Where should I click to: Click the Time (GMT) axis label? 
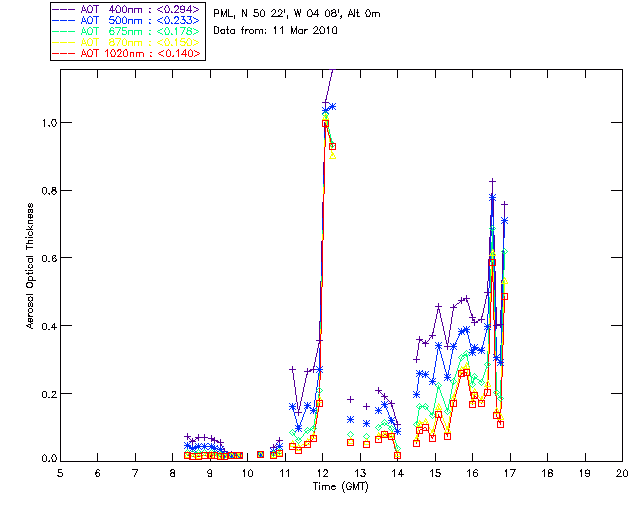coord(340,487)
